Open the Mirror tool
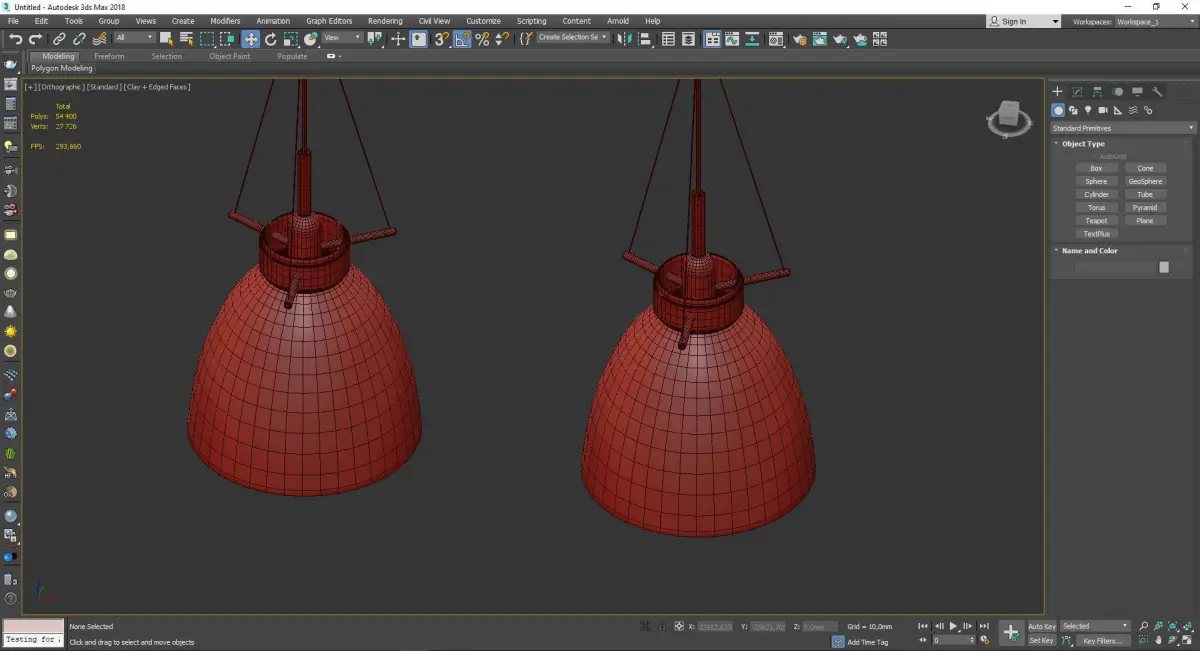 point(624,39)
